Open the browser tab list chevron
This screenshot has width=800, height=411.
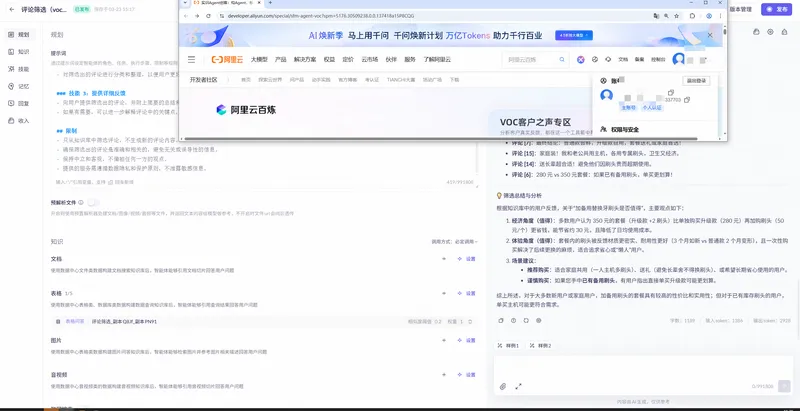pos(185,3)
